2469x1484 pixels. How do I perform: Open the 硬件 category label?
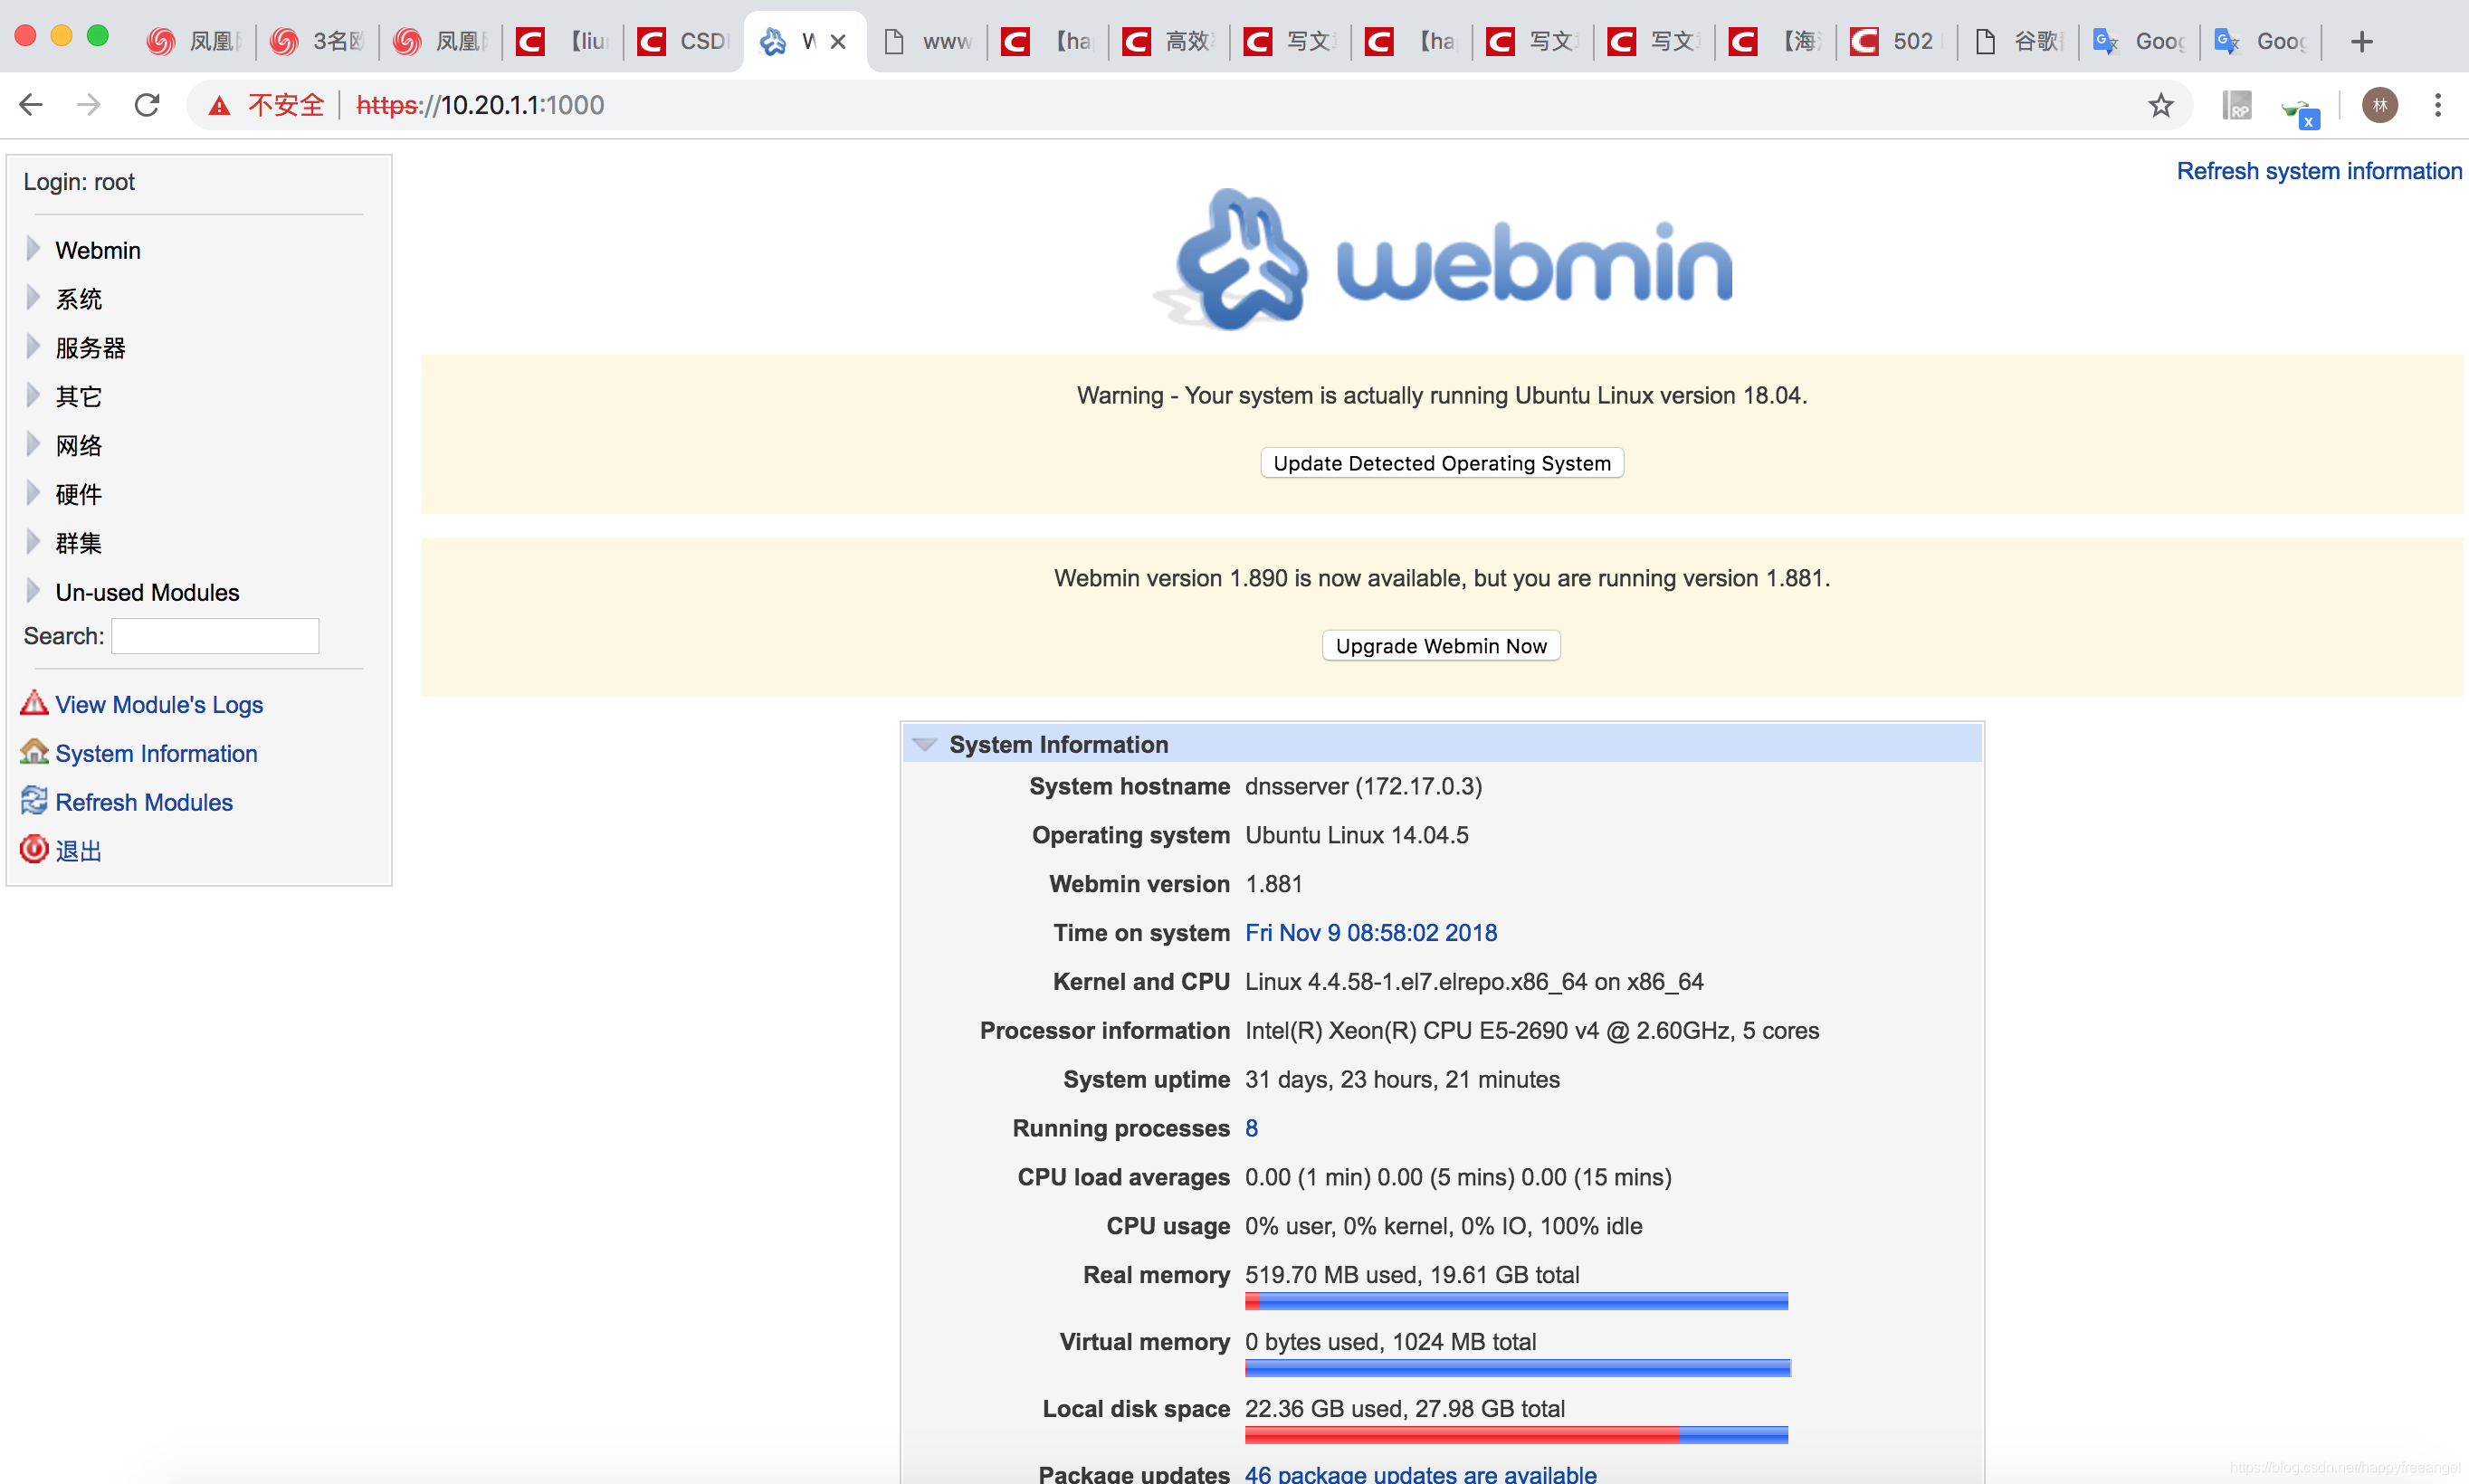[78, 495]
